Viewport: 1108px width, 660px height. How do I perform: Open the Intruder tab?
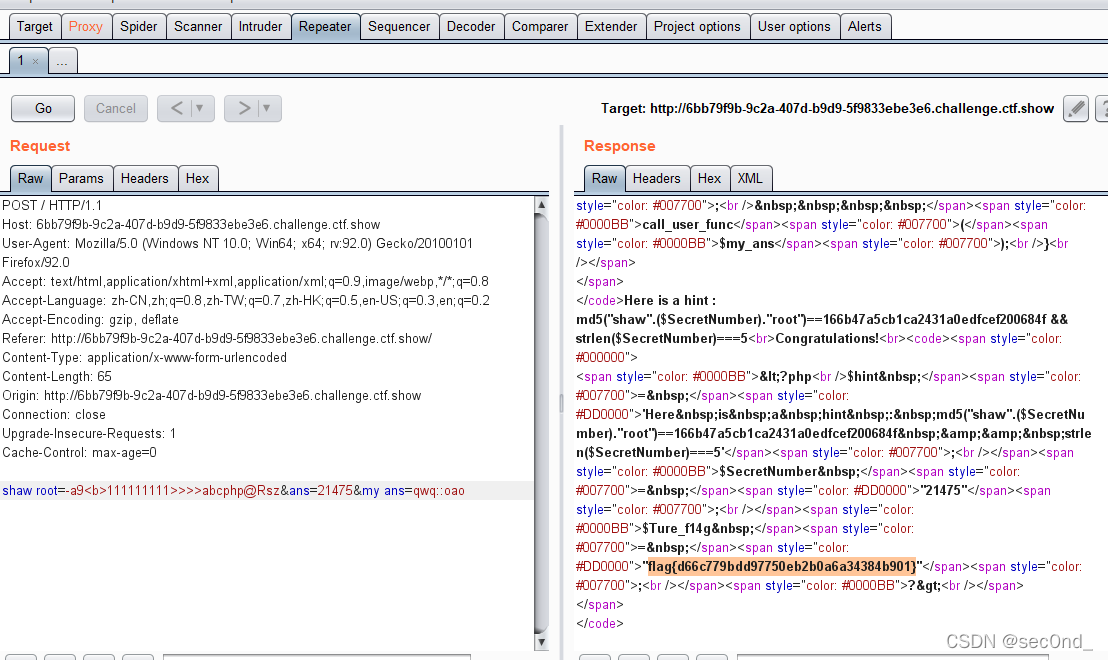pyautogui.click(x=260, y=26)
